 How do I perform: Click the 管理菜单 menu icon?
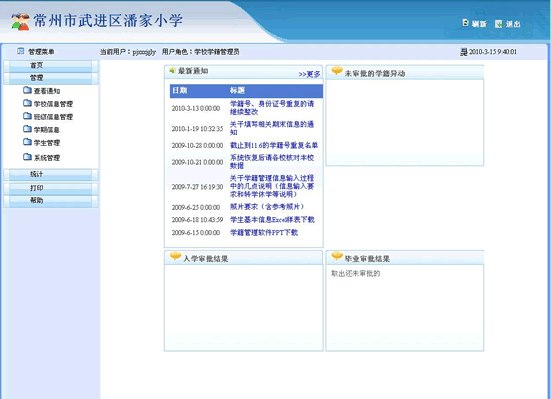[20, 51]
